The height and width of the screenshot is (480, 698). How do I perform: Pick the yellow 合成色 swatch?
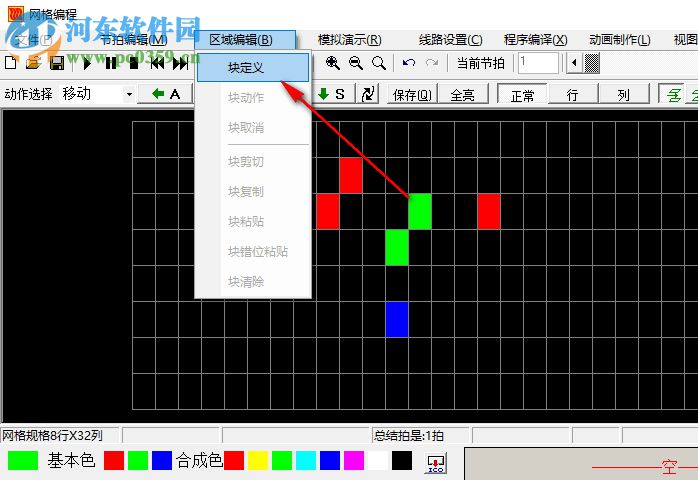tap(258, 460)
